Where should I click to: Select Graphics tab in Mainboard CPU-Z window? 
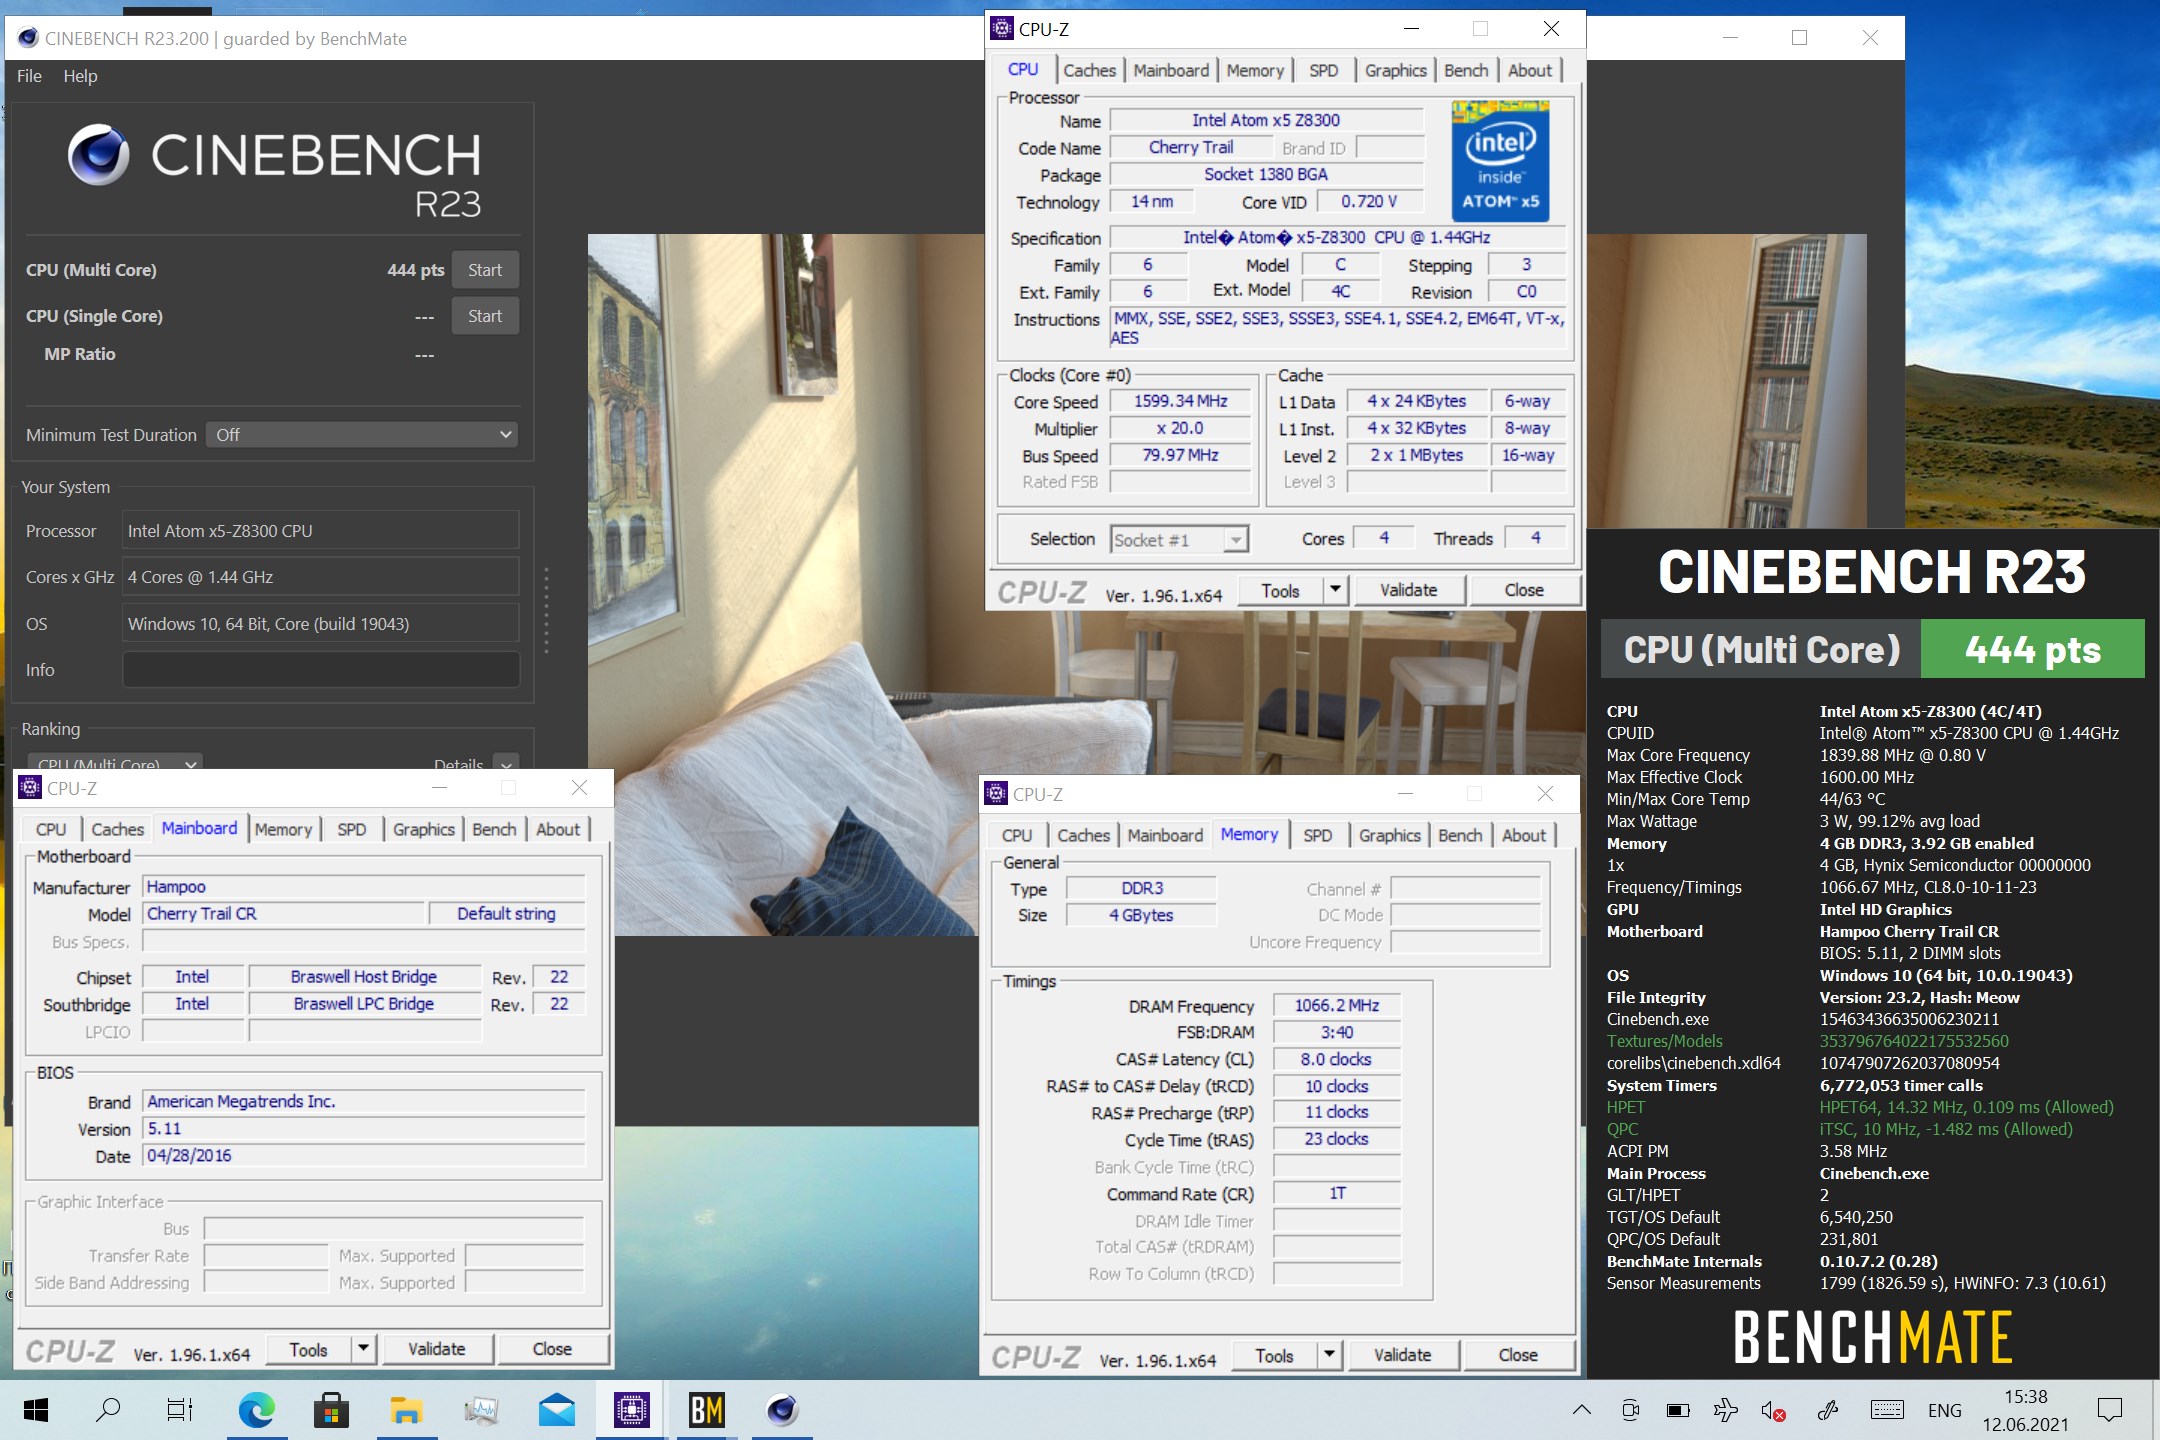423,829
